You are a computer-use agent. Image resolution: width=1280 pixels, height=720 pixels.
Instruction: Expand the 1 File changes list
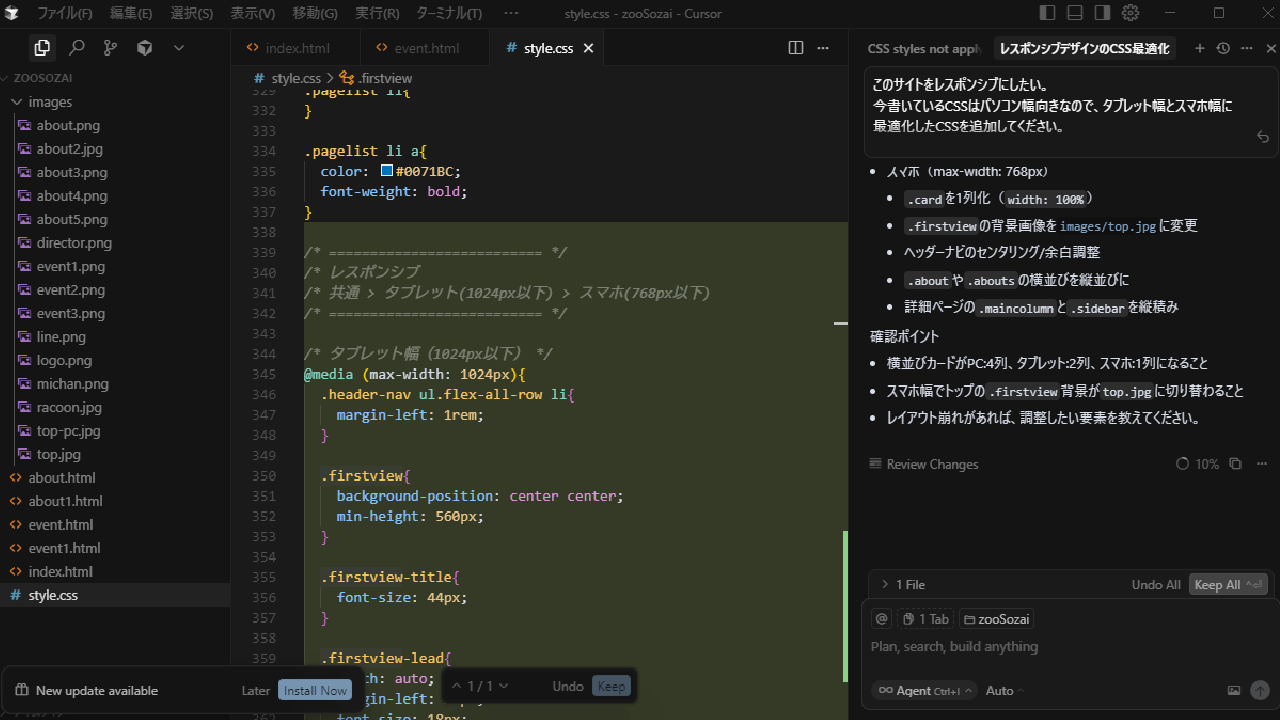(902, 585)
